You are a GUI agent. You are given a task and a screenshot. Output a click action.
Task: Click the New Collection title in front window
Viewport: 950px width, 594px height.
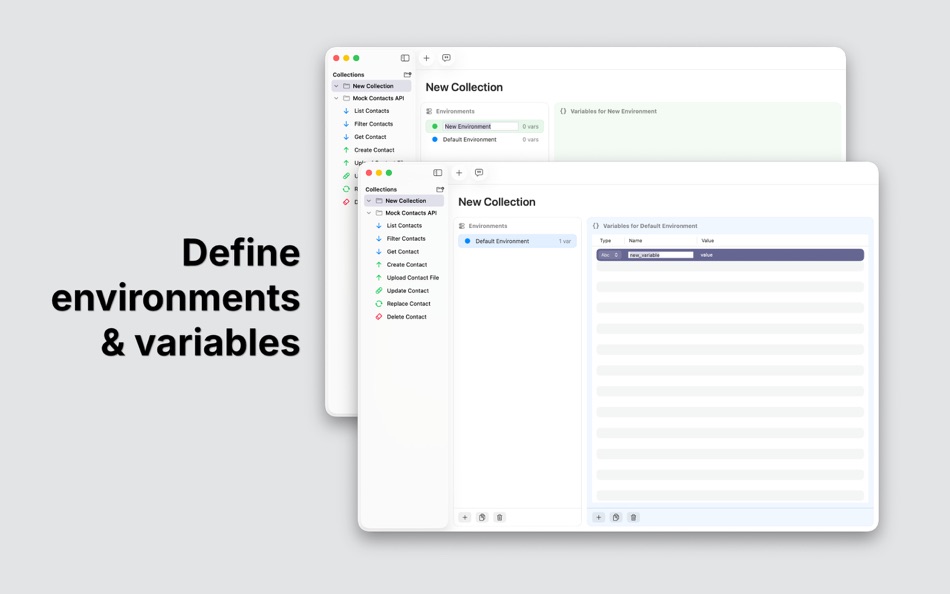click(497, 202)
